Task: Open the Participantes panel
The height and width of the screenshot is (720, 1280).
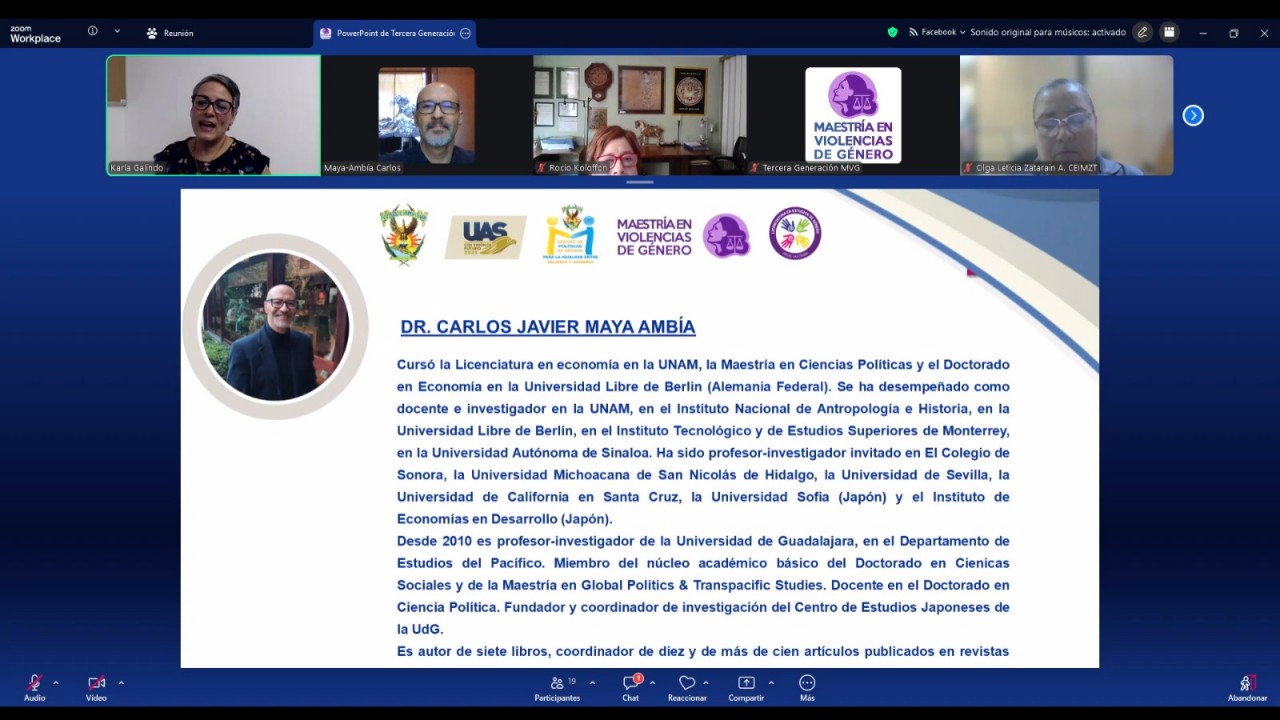Action: [x=557, y=687]
